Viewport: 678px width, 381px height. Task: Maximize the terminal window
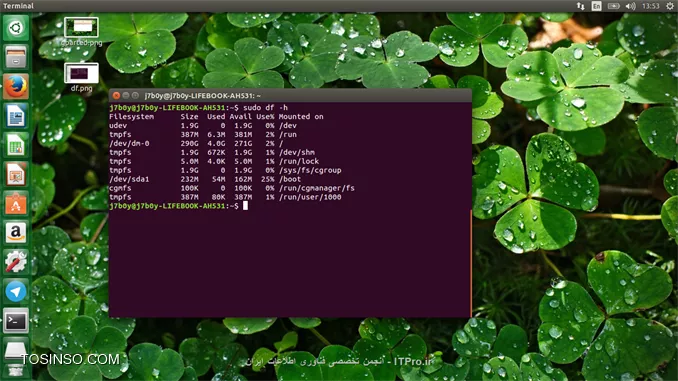[x=135, y=96]
